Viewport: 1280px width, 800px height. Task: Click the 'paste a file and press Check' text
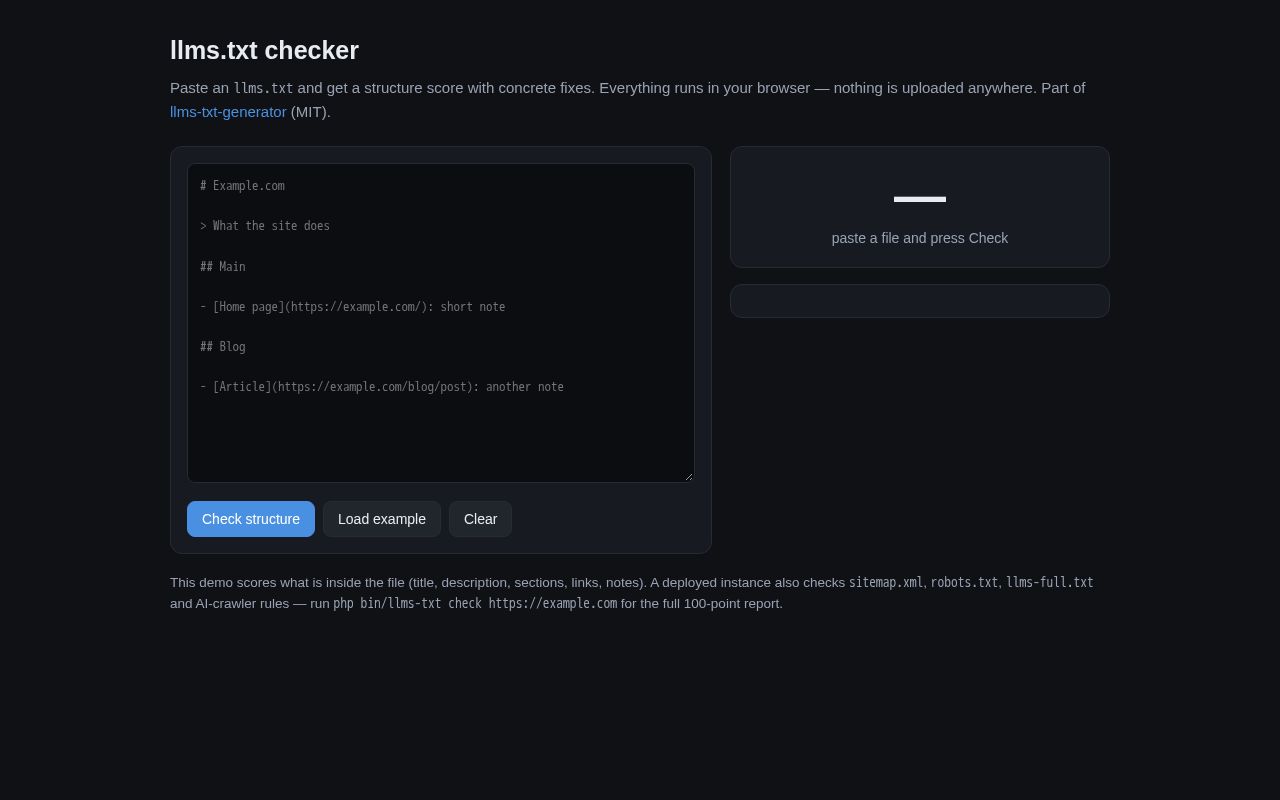click(920, 238)
